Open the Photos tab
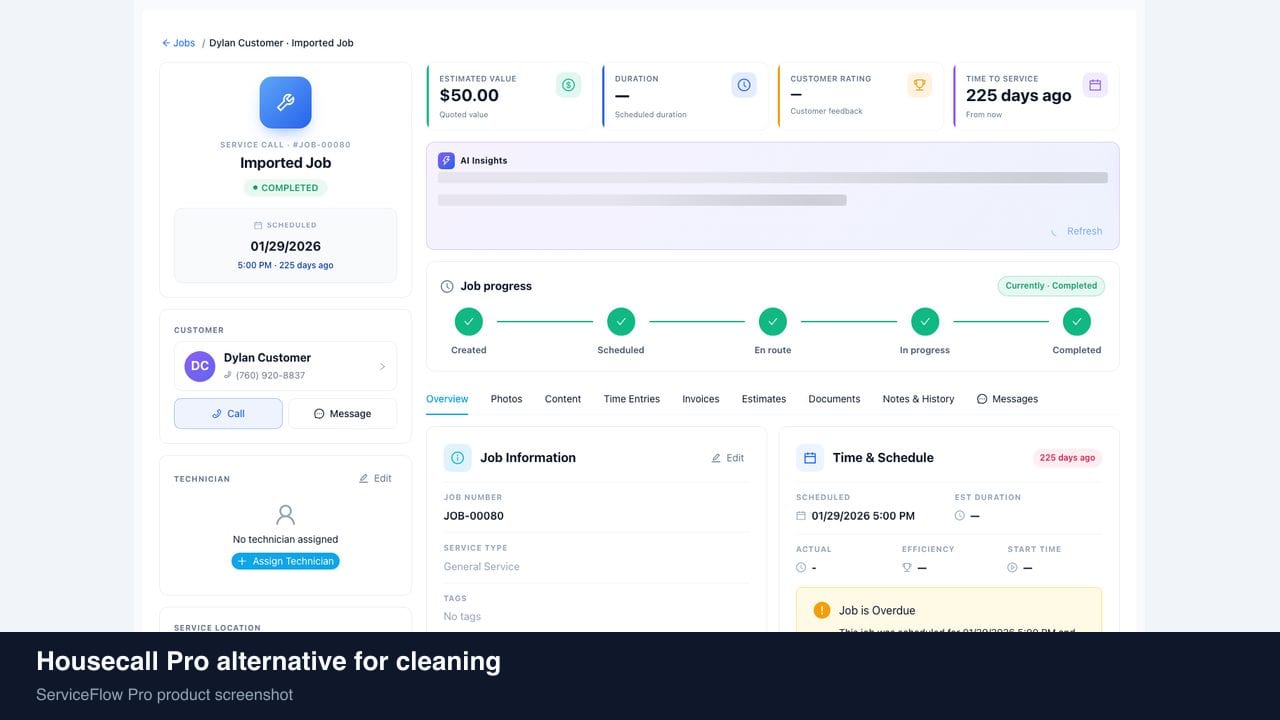1280x720 pixels. 506,399
